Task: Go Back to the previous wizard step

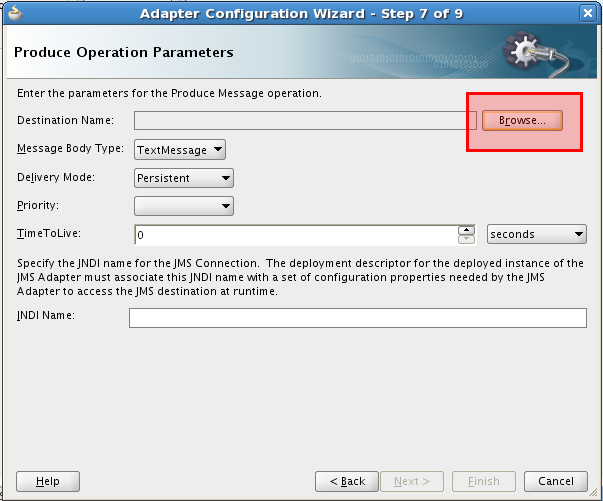Action: (x=347, y=481)
